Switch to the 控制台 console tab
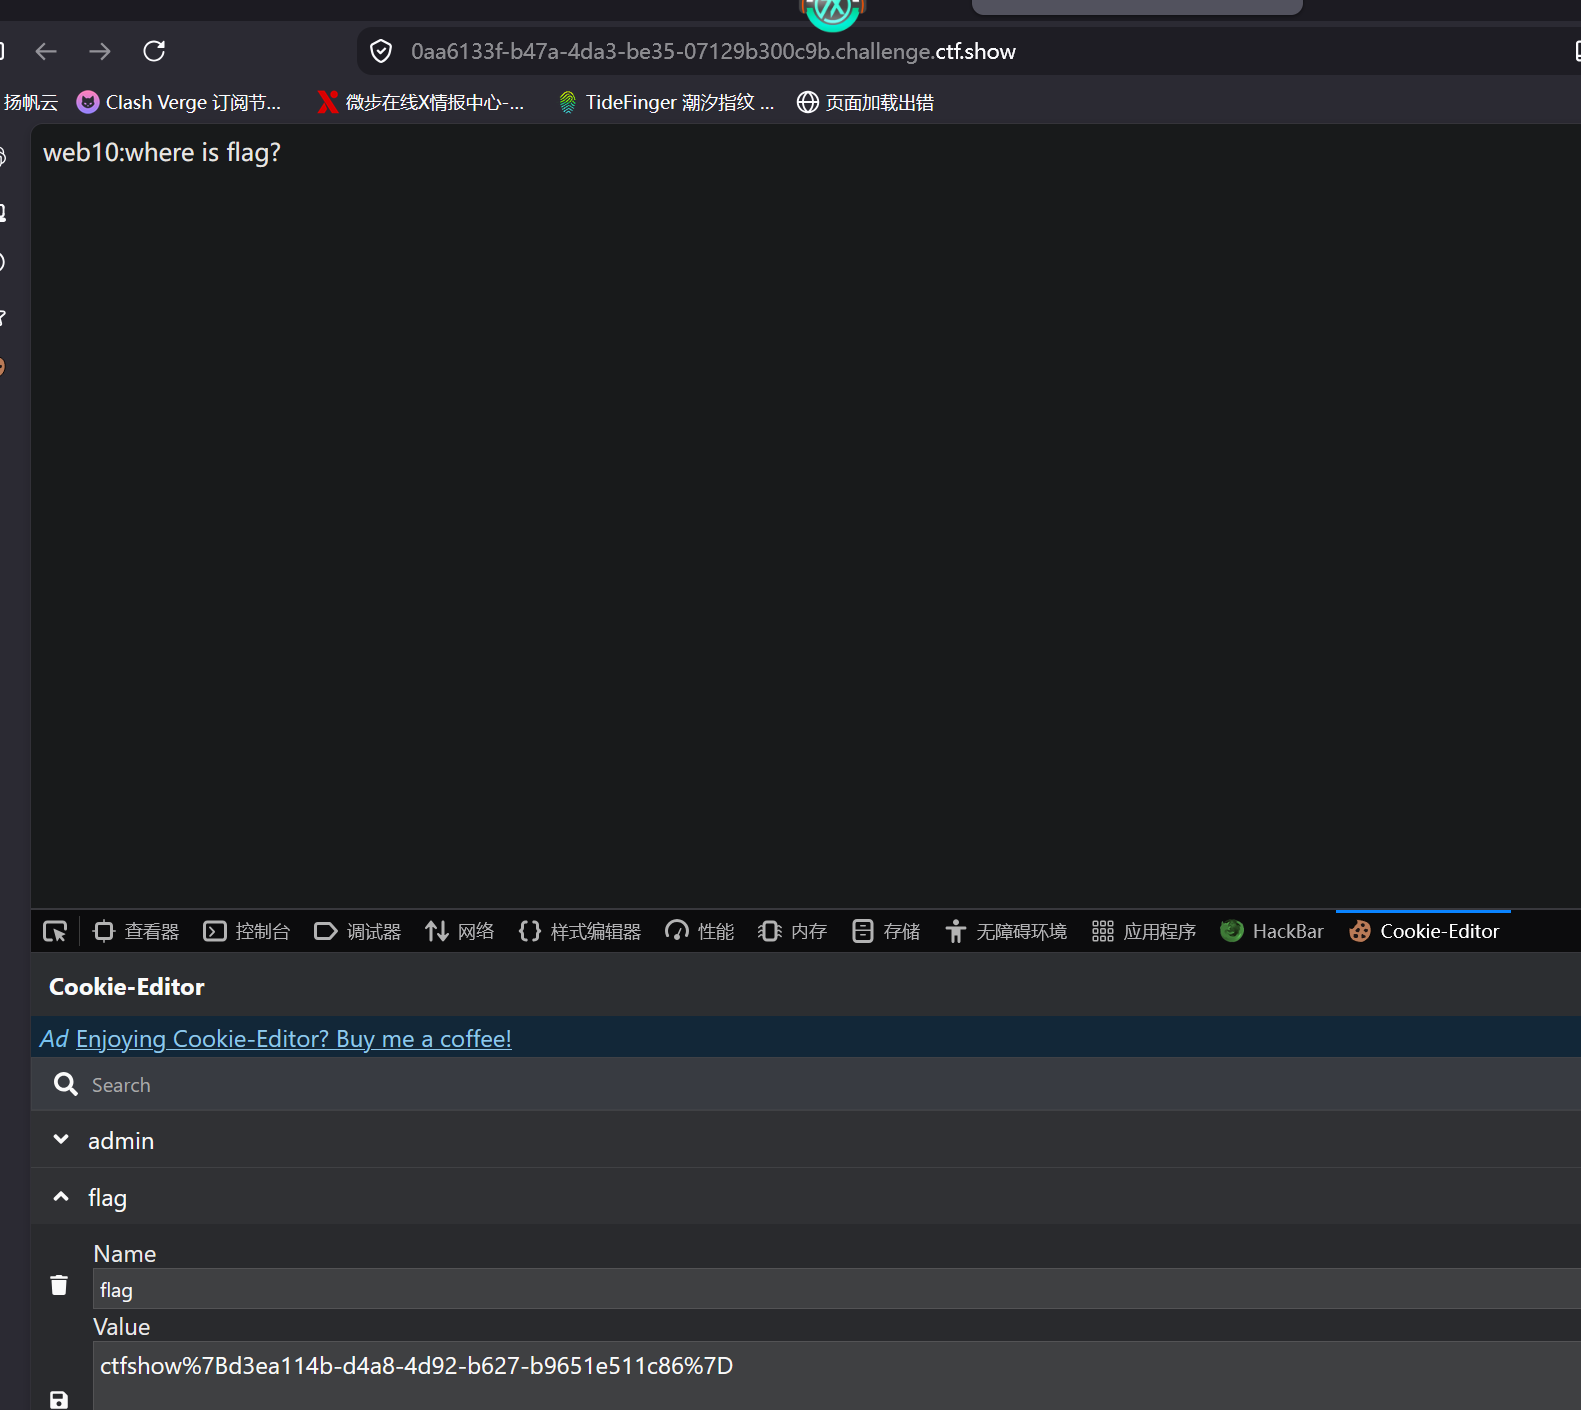The image size is (1581, 1410). pyautogui.click(x=247, y=932)
